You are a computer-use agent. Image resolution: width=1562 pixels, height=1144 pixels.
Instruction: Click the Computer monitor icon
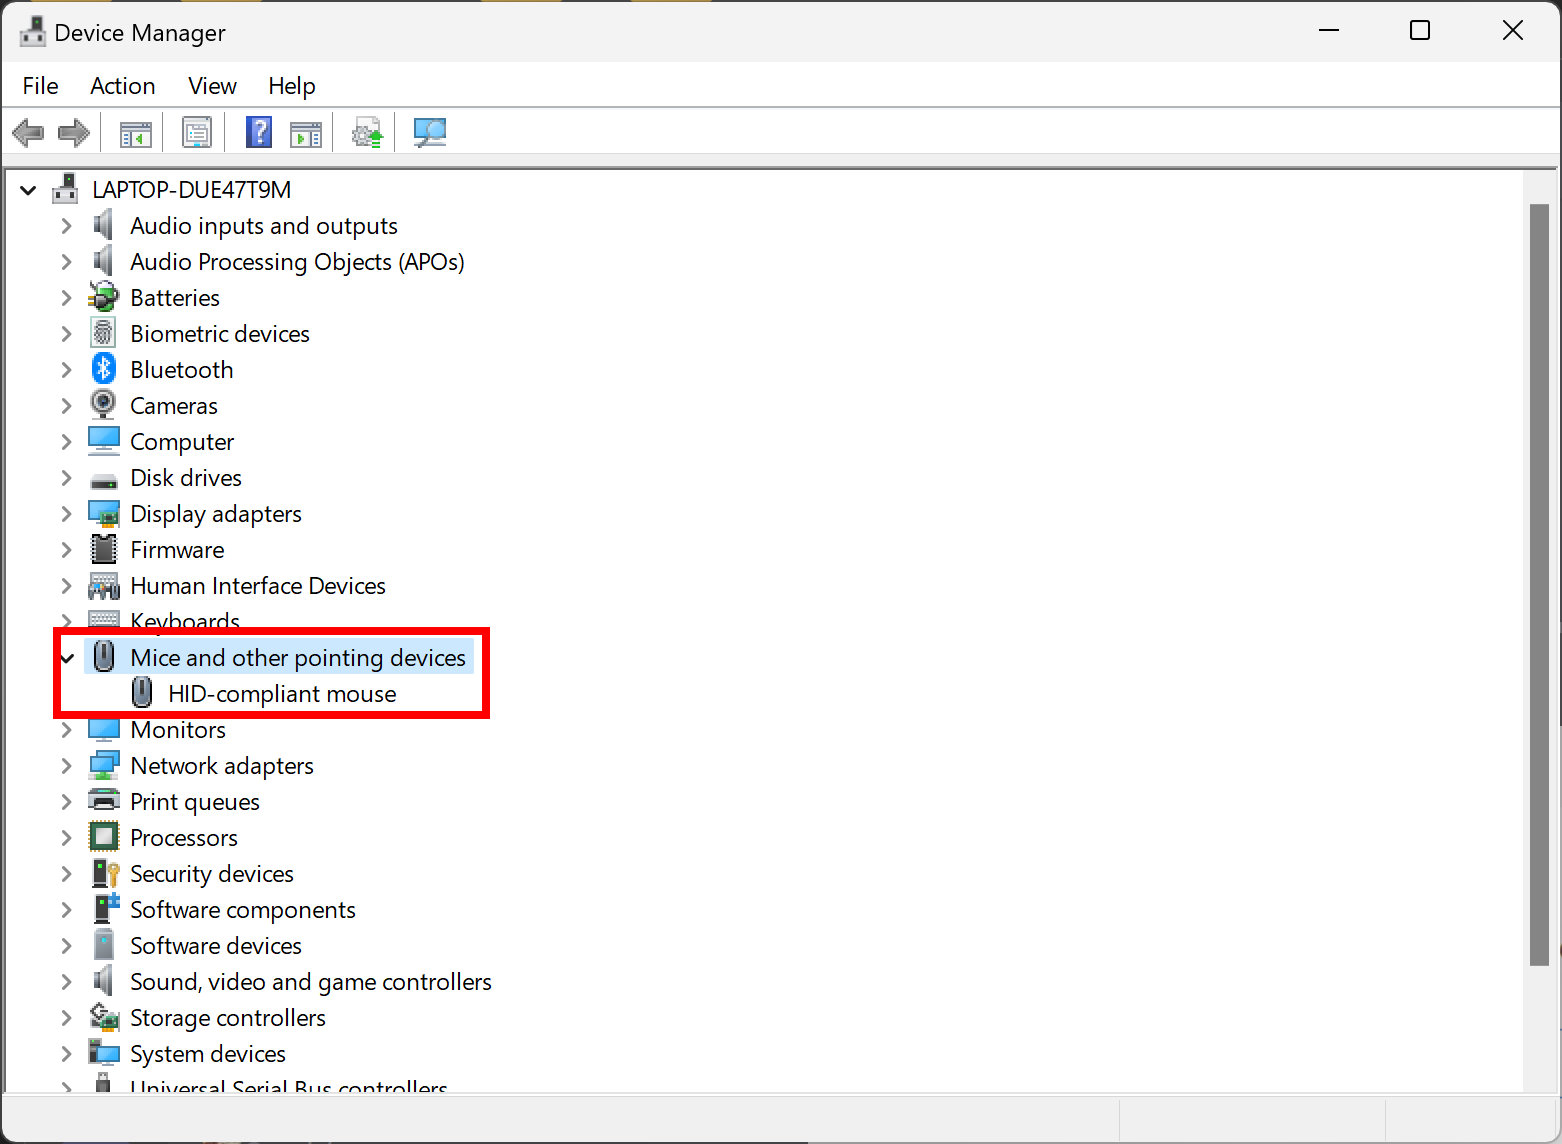pyautogui.click(x=104, y=441)
